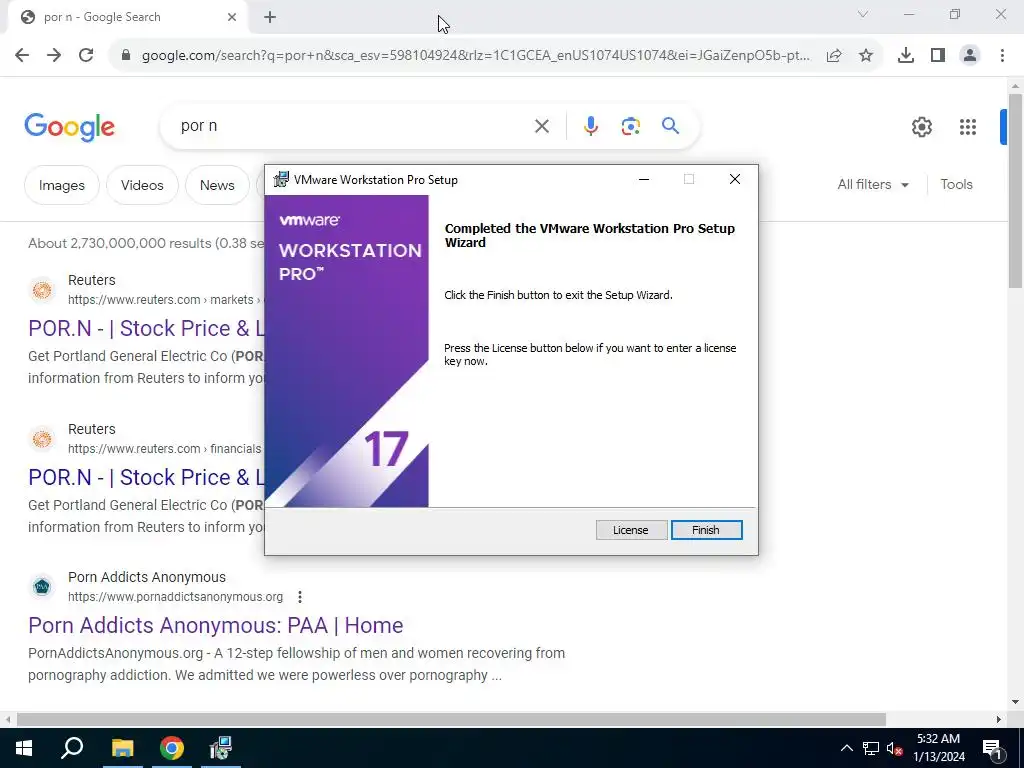This screenshot has width=1024, height=768.
Task: Open new tab with plus button
Action: click(x=270, y=17)
